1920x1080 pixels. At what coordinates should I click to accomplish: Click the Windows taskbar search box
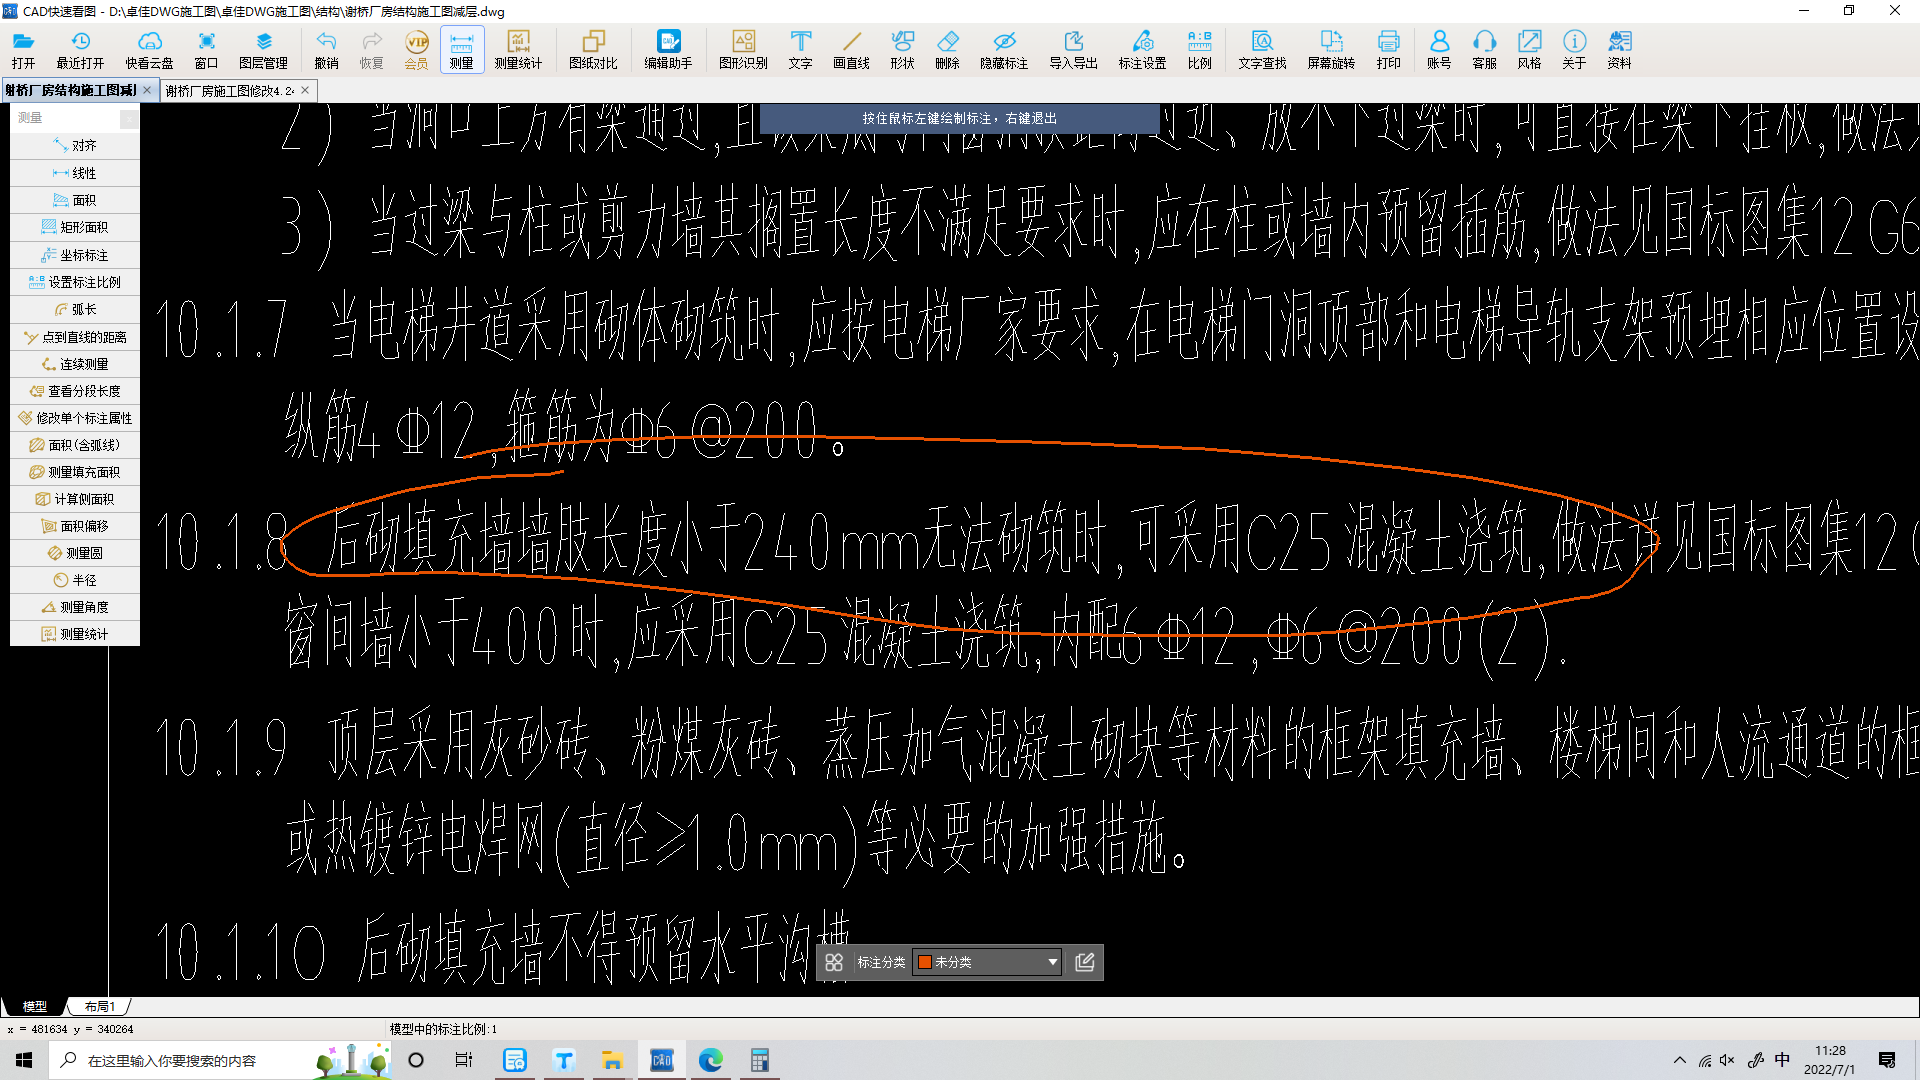coord(170,1060)
